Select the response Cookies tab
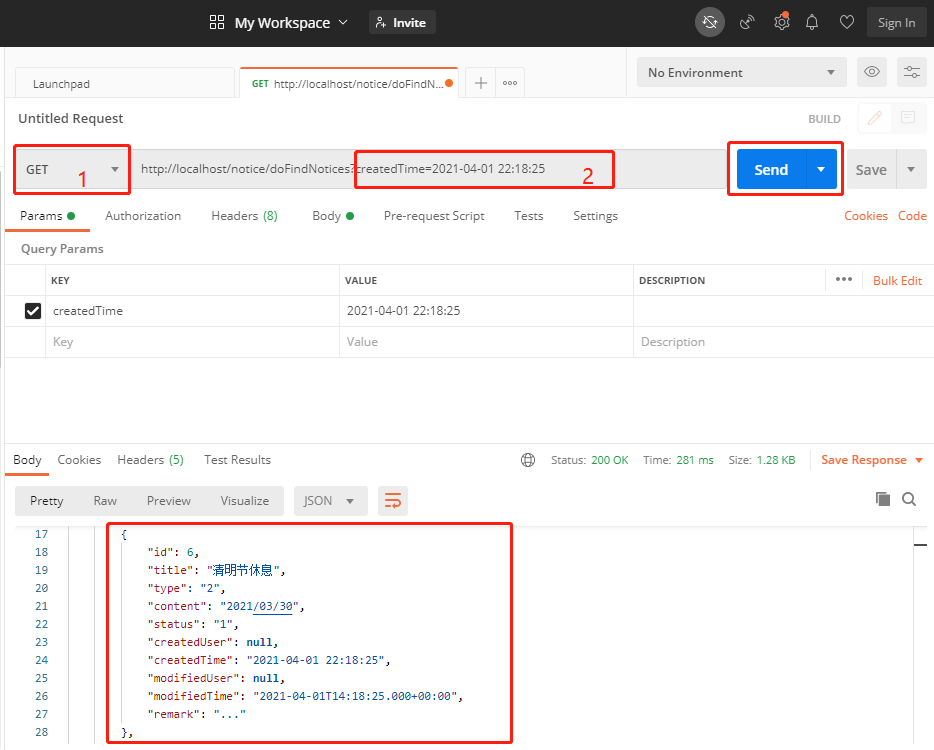This screenshot has height=750, width=934. (79, 460)
